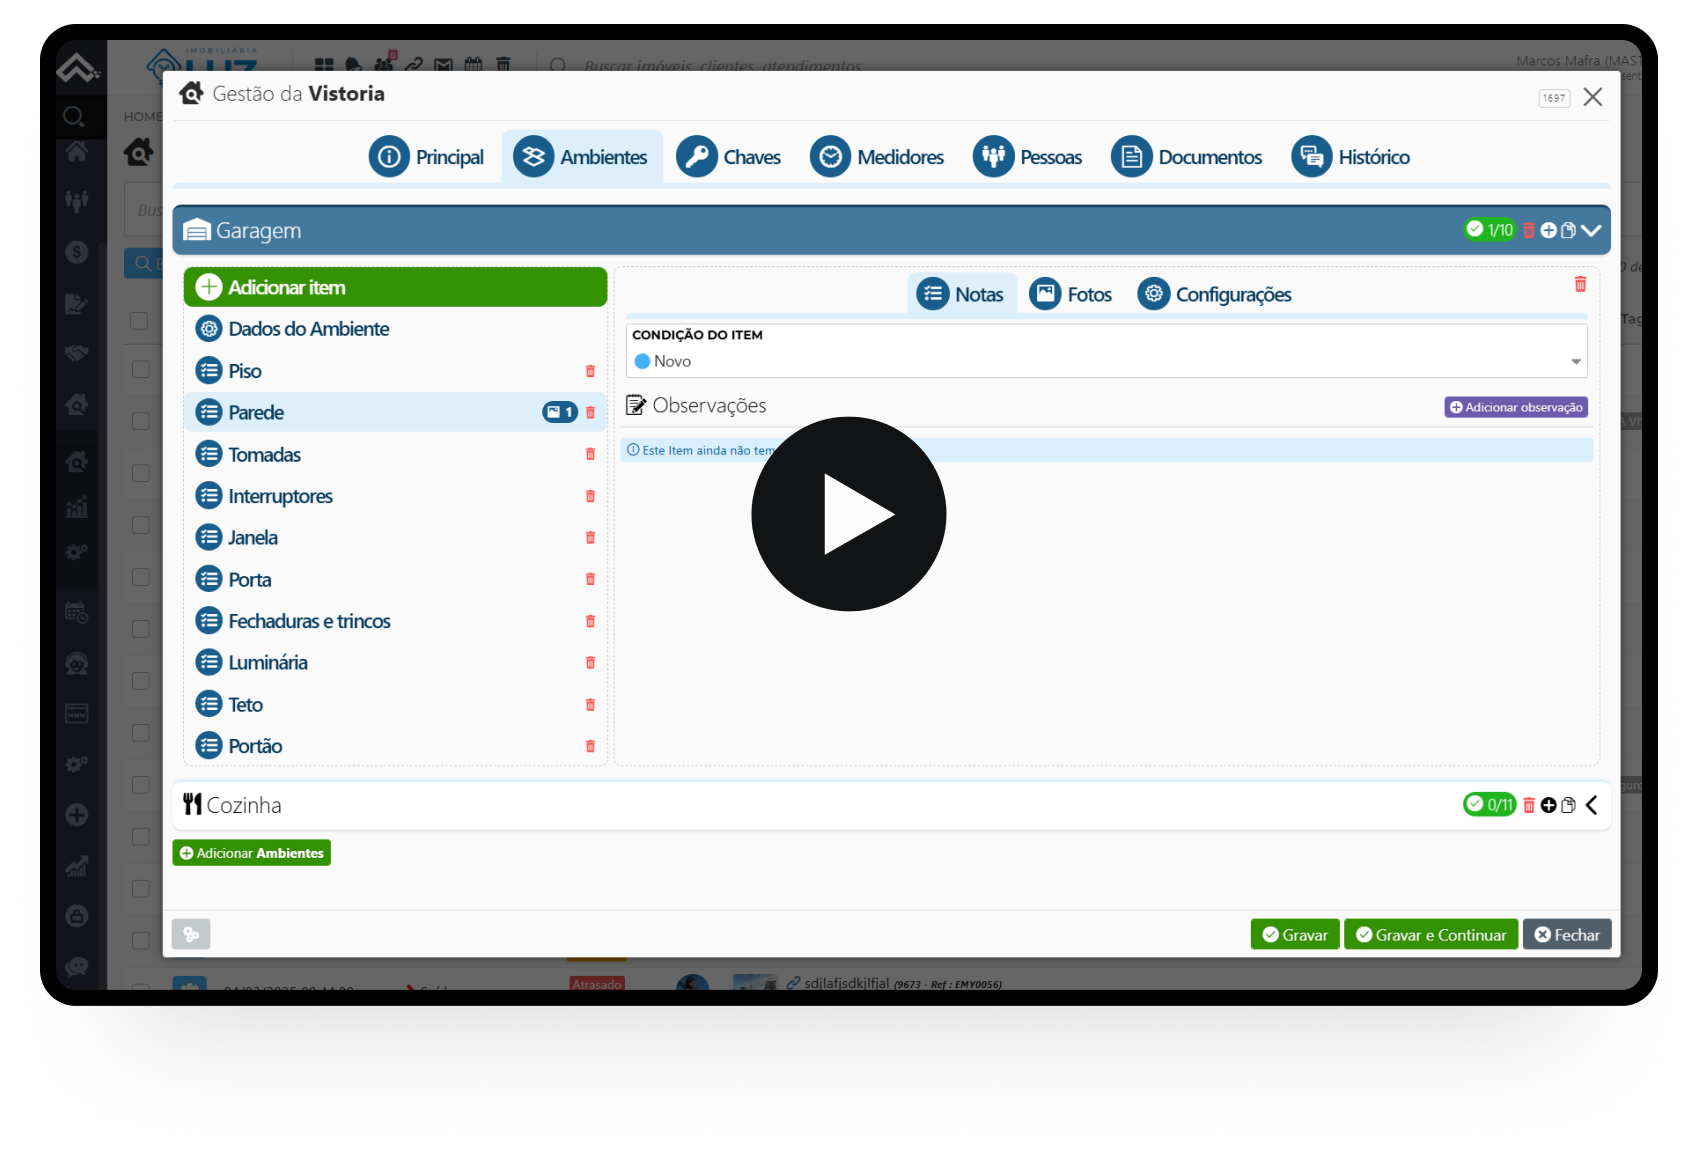Go to the Medidores tab
This screenshot has width=1699, height=1158.
coord(877,157)
